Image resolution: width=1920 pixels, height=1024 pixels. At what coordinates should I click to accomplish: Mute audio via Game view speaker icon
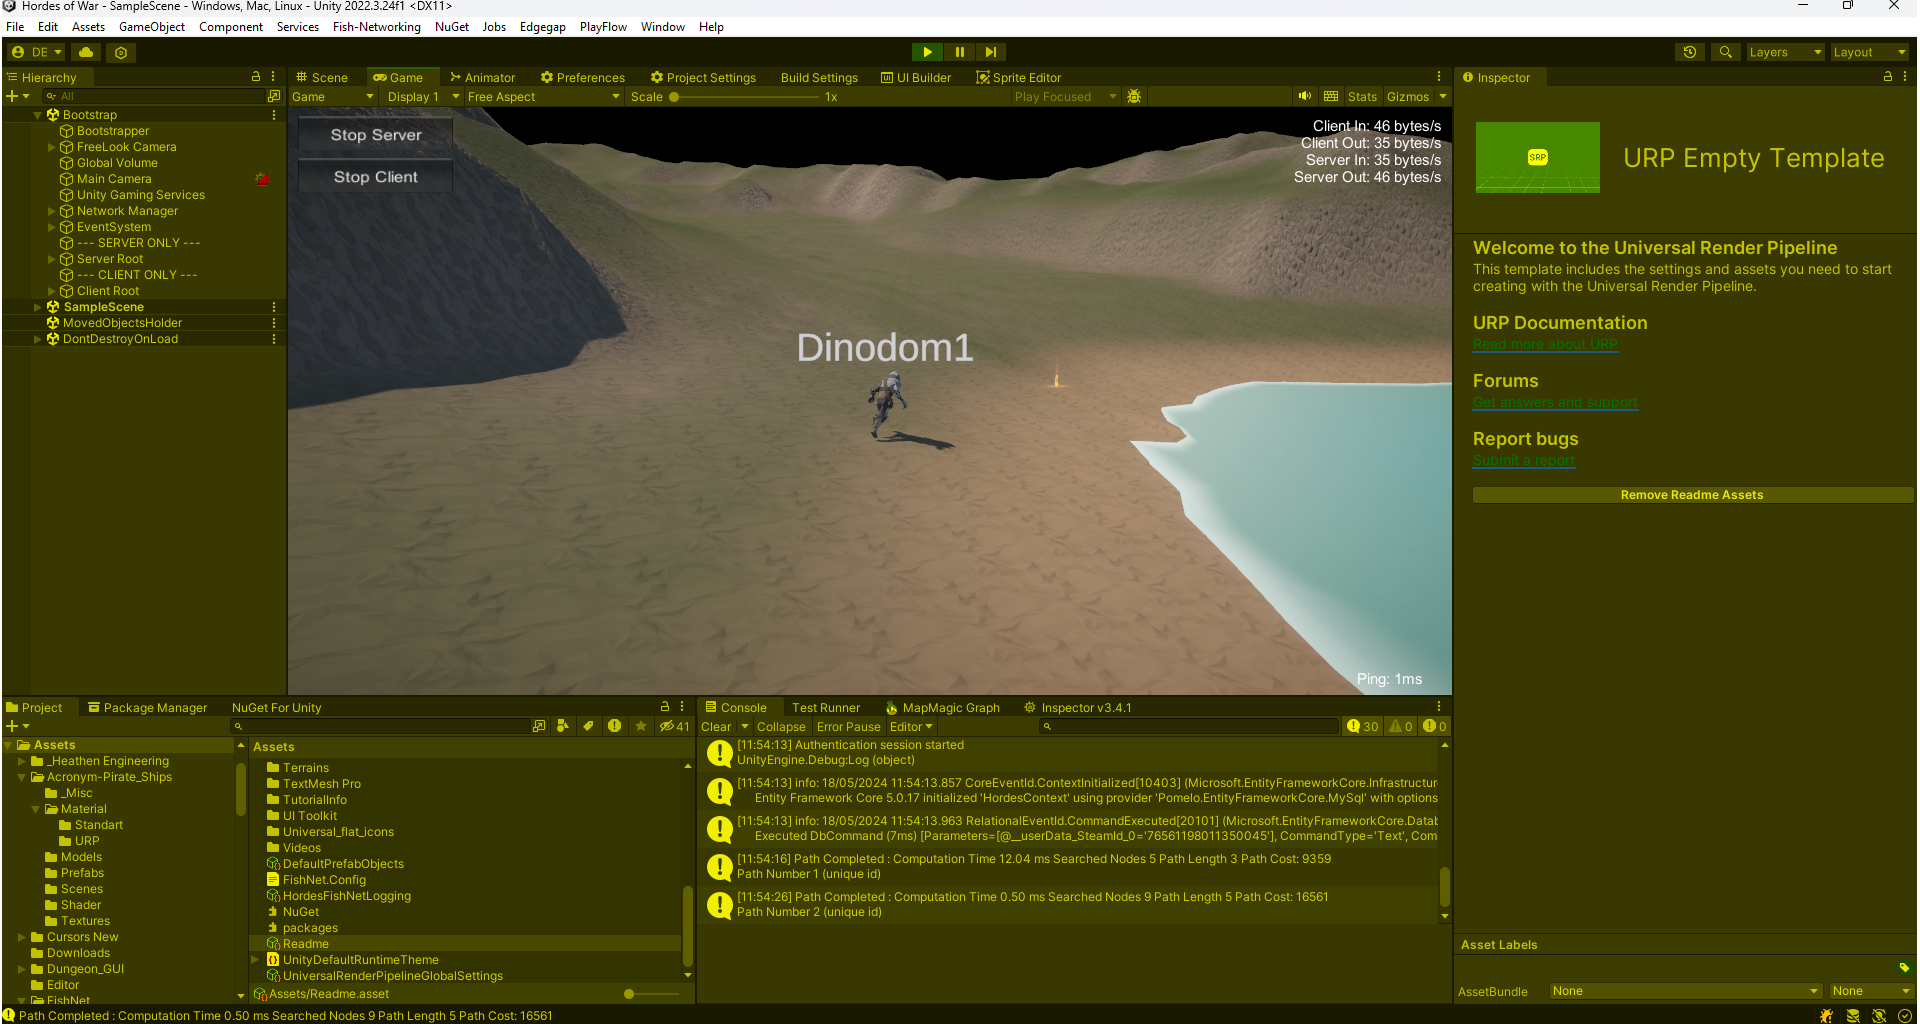click(x=1305, y=96)
